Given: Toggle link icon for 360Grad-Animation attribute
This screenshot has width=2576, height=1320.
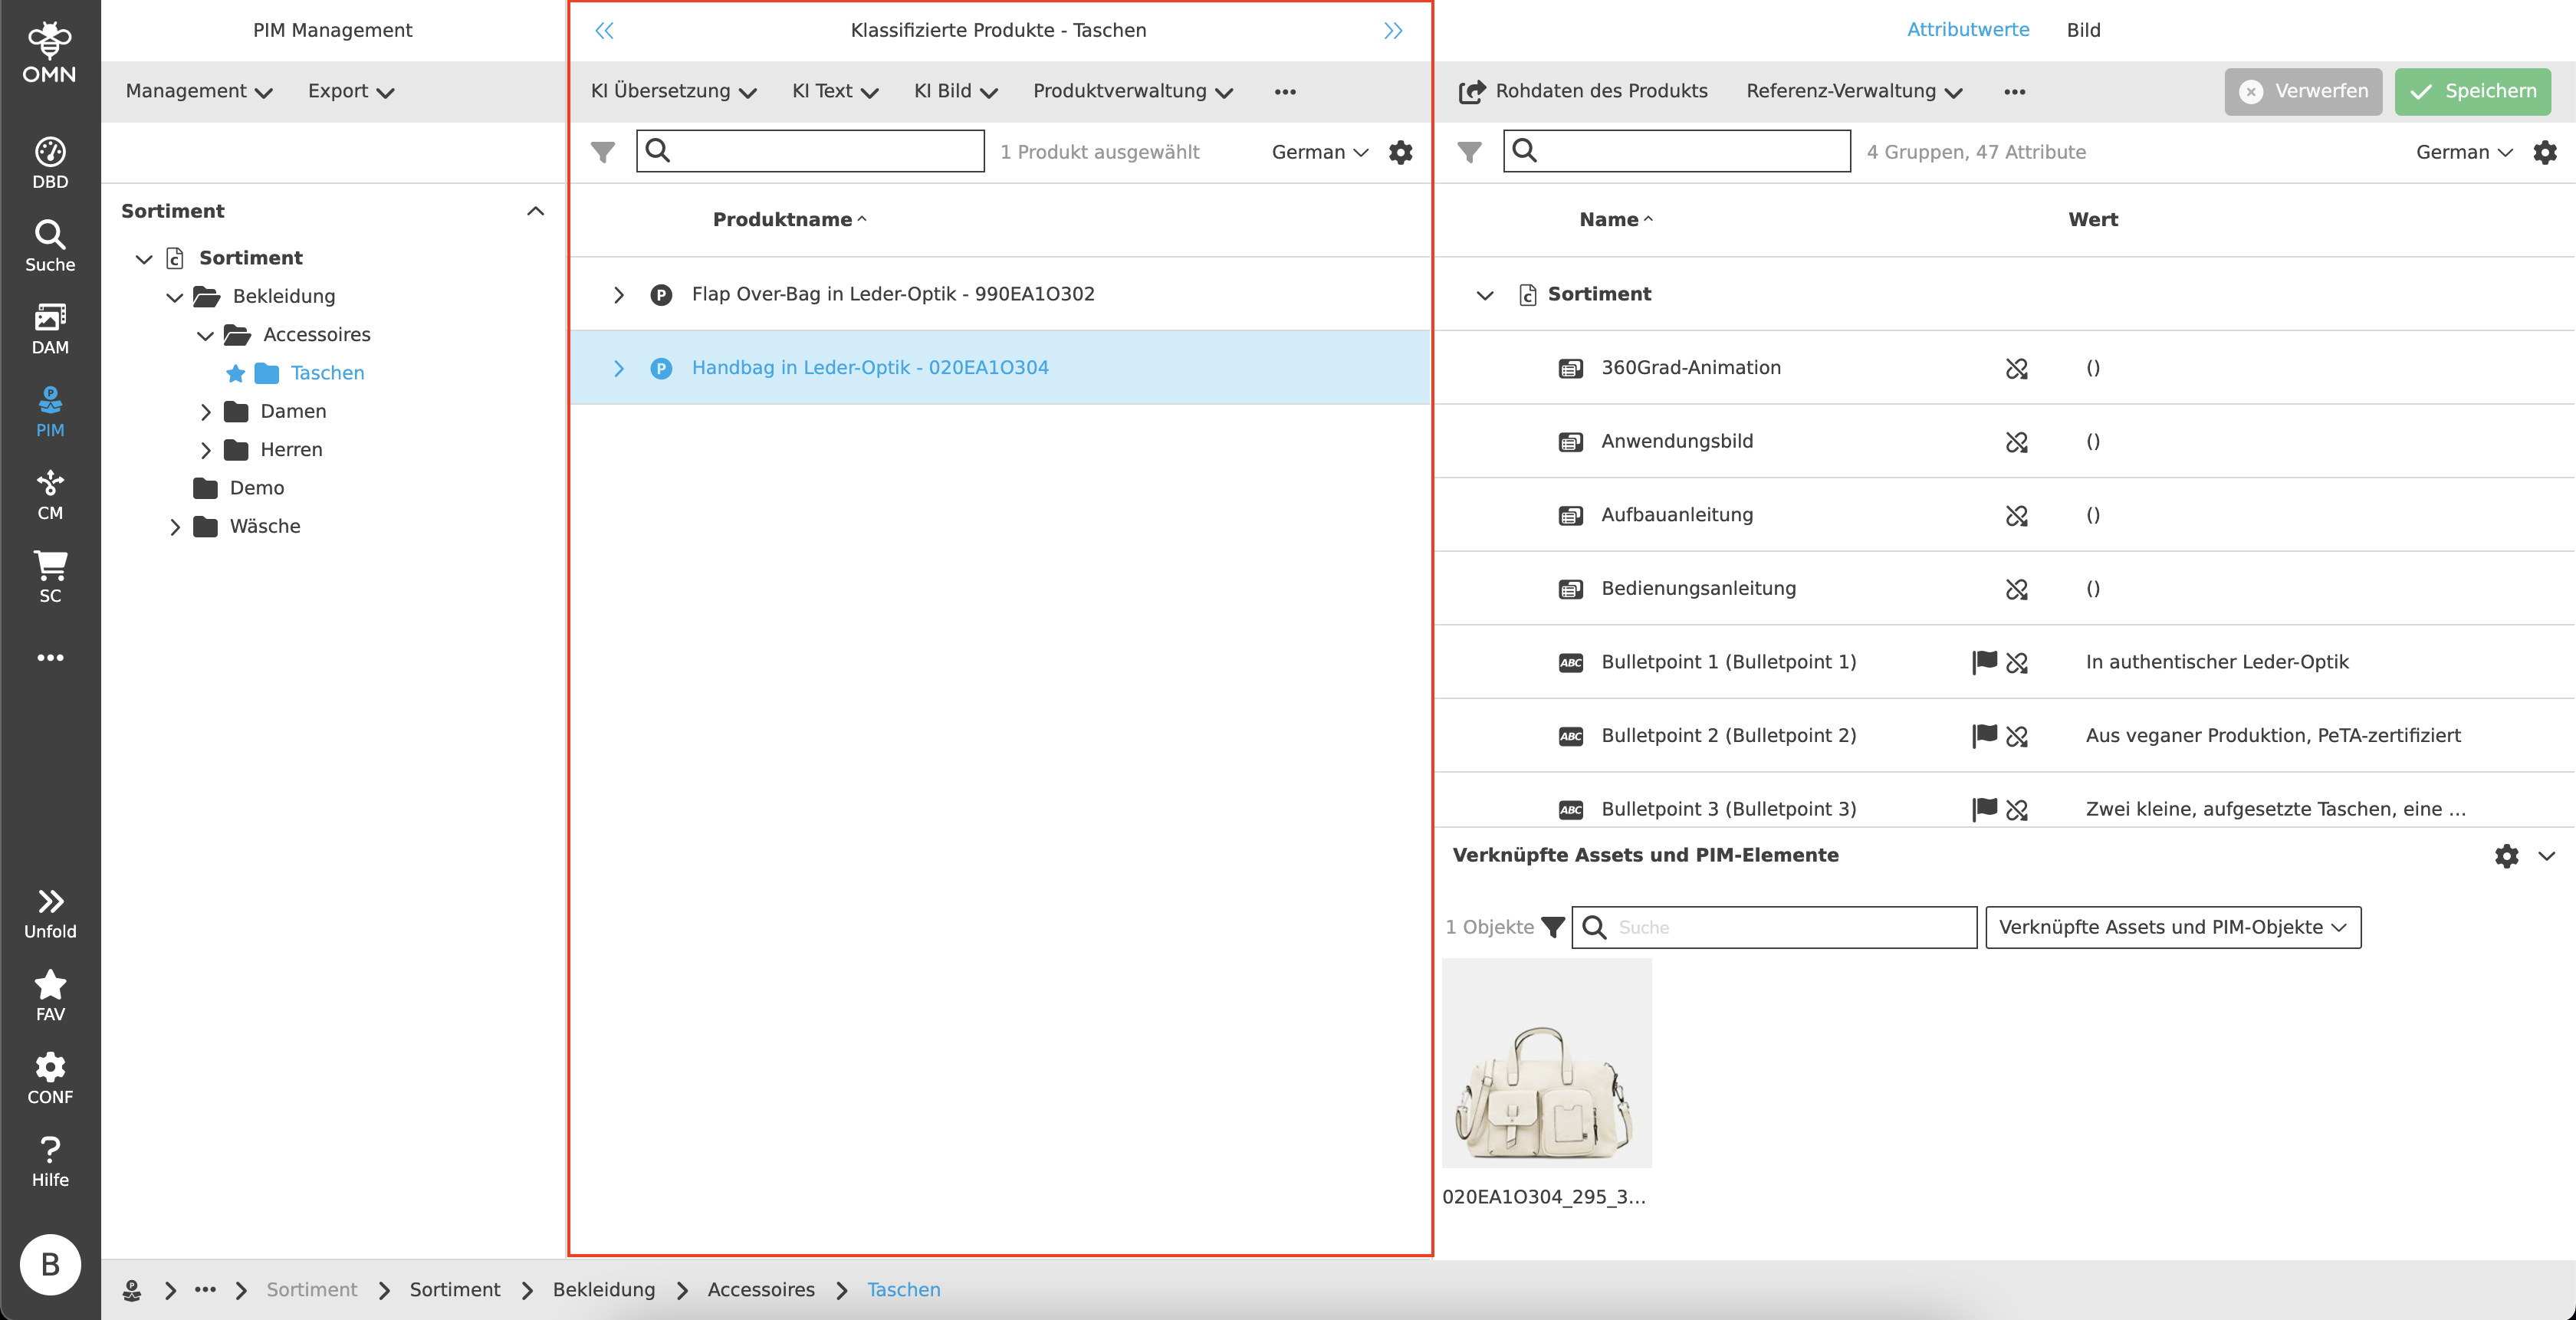Looking at the screenshot, I should point(2016,368).
